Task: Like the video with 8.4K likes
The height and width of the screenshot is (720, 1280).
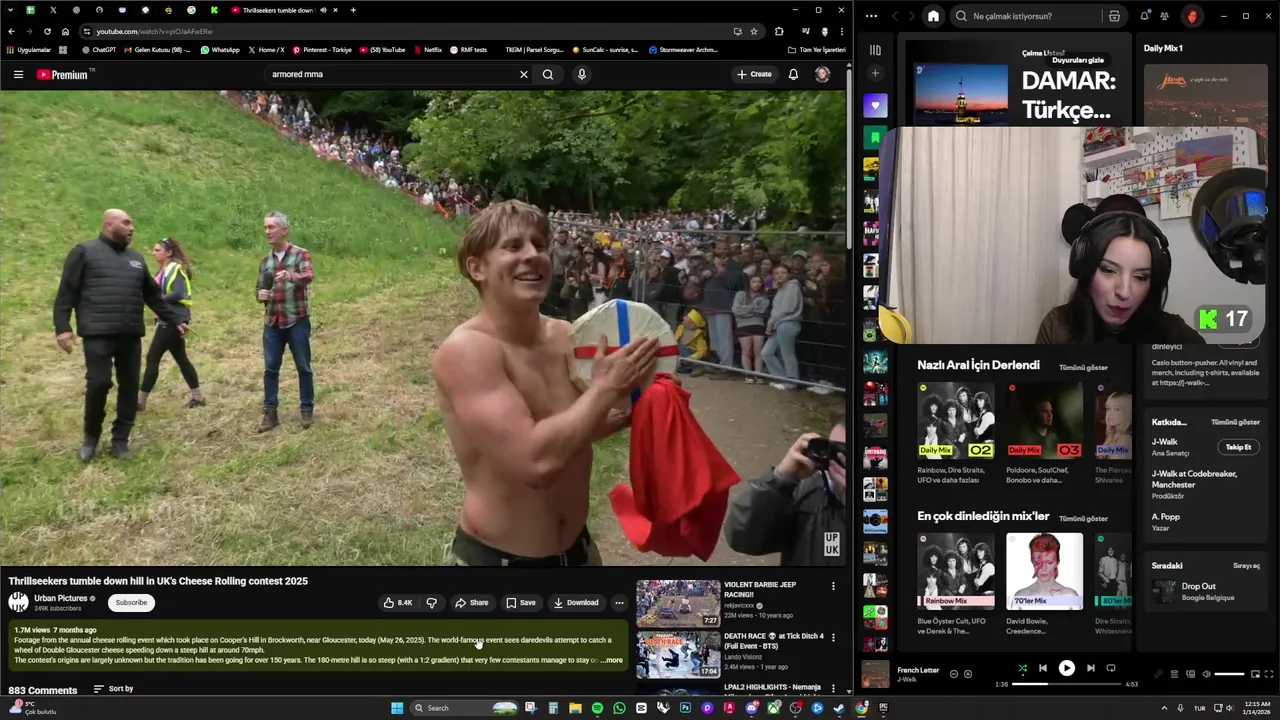Action: pos(397,603)
